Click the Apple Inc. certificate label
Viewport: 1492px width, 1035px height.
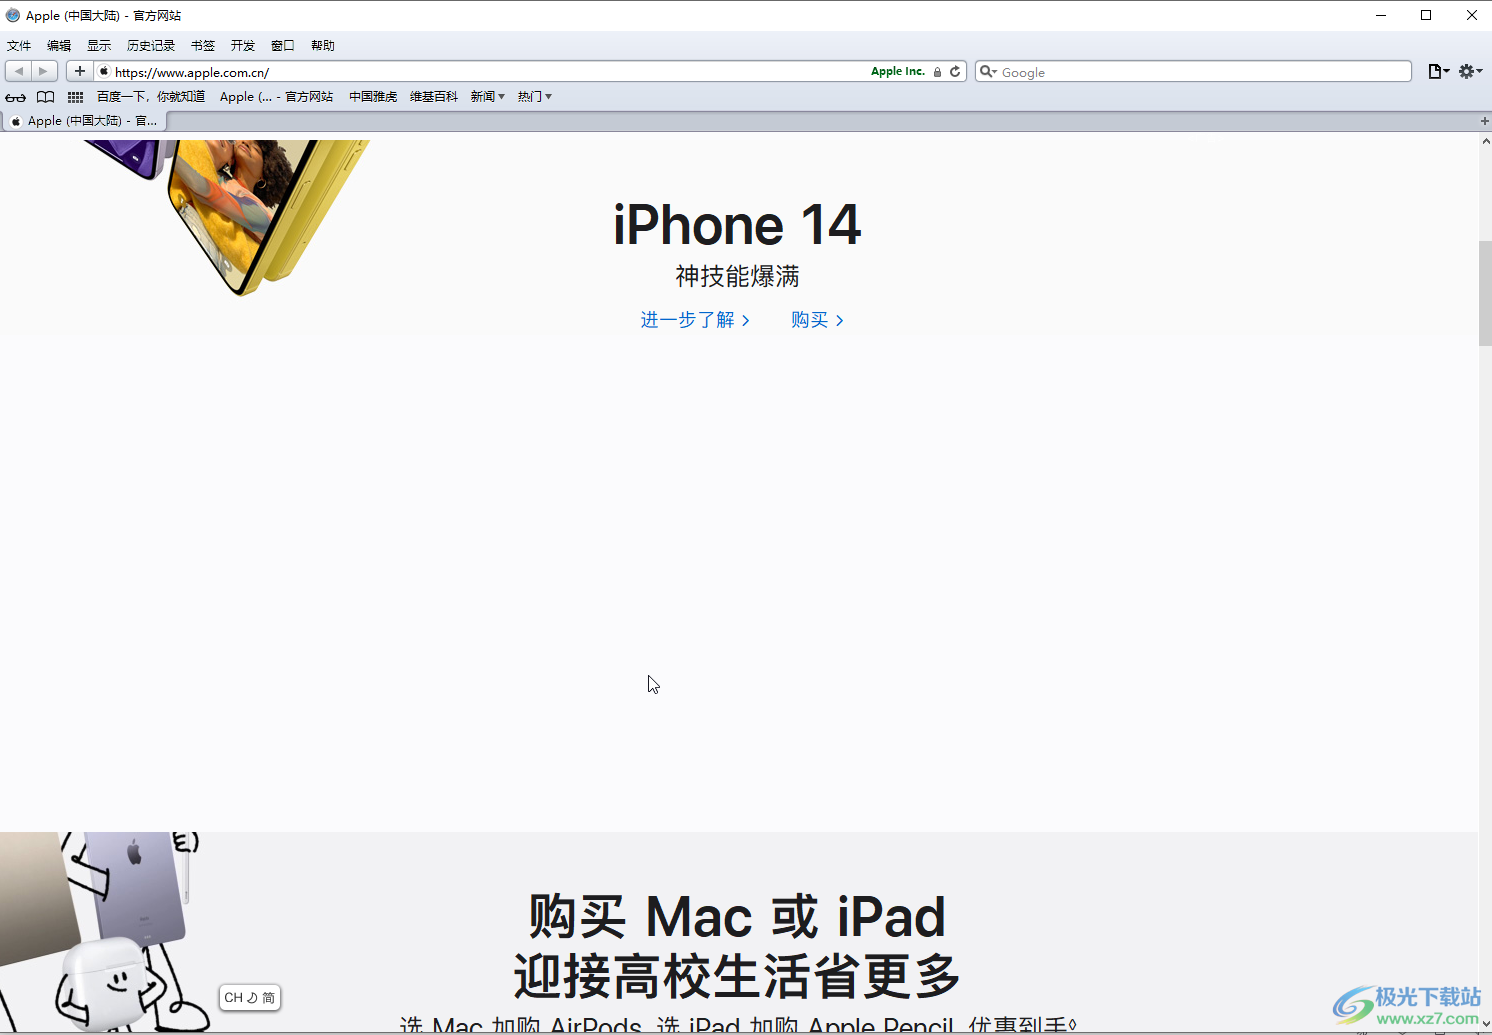tap(898, 72)
